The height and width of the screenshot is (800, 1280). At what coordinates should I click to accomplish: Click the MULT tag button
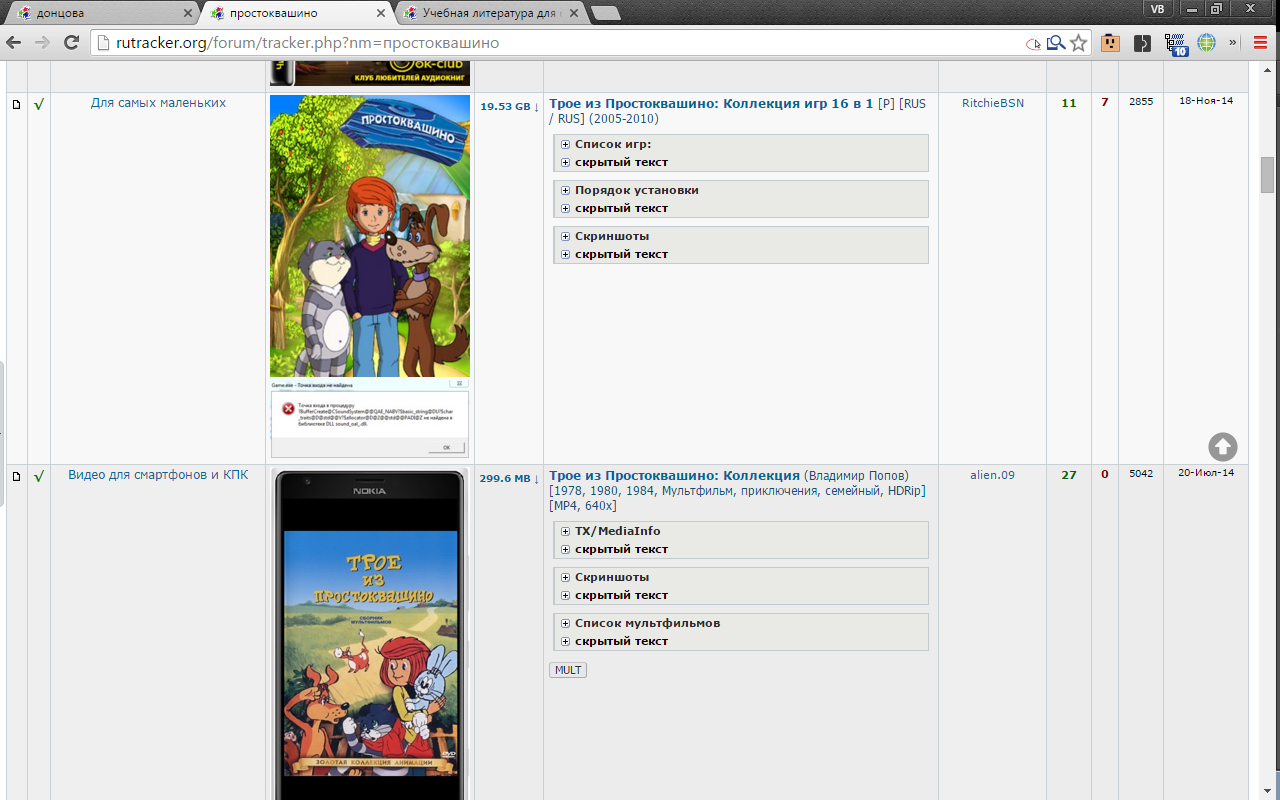[x=568, y=670]
